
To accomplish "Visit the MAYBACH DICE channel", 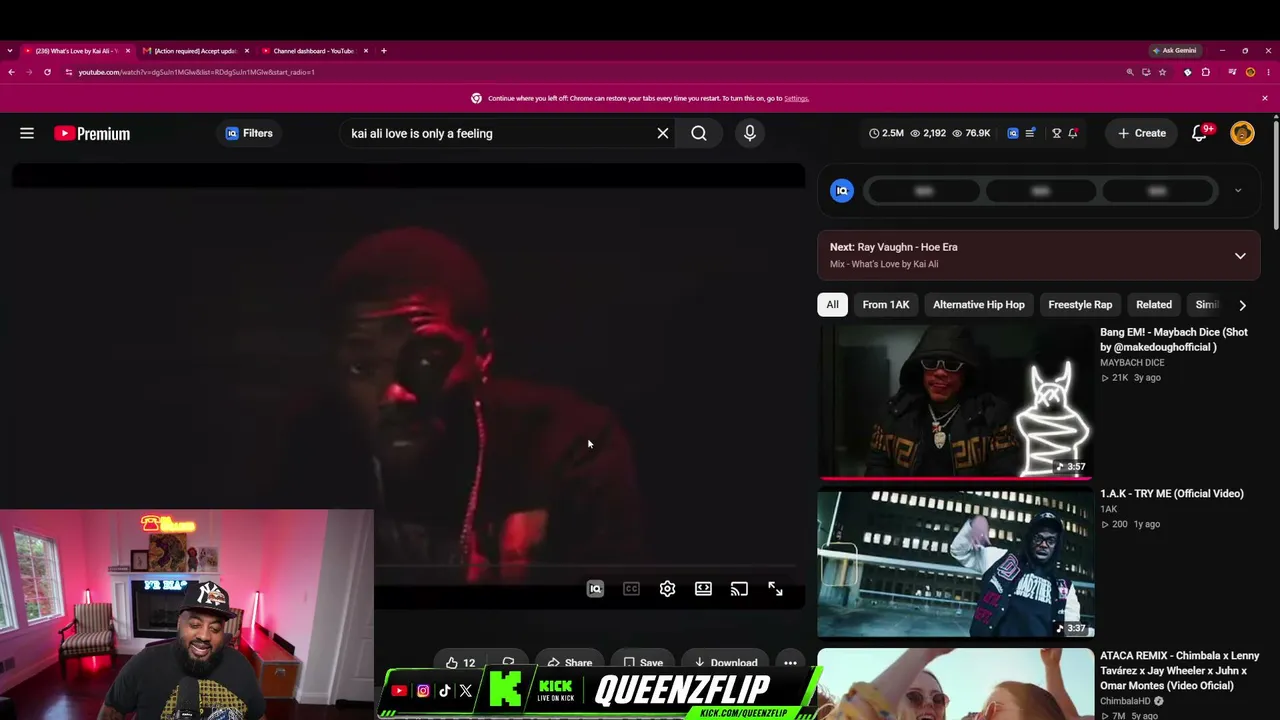I will pos(1132,363).
